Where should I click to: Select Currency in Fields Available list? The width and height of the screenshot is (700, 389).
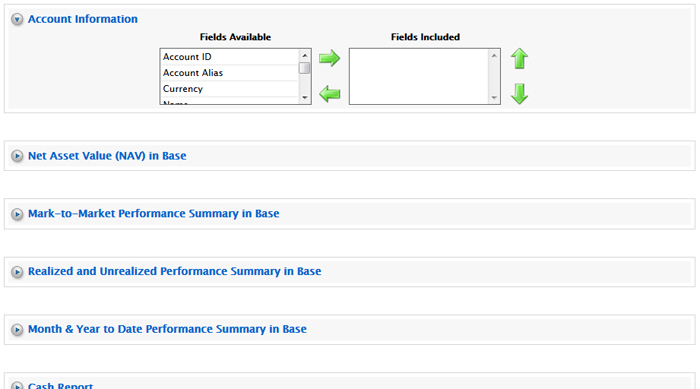(x=229, y=89)
